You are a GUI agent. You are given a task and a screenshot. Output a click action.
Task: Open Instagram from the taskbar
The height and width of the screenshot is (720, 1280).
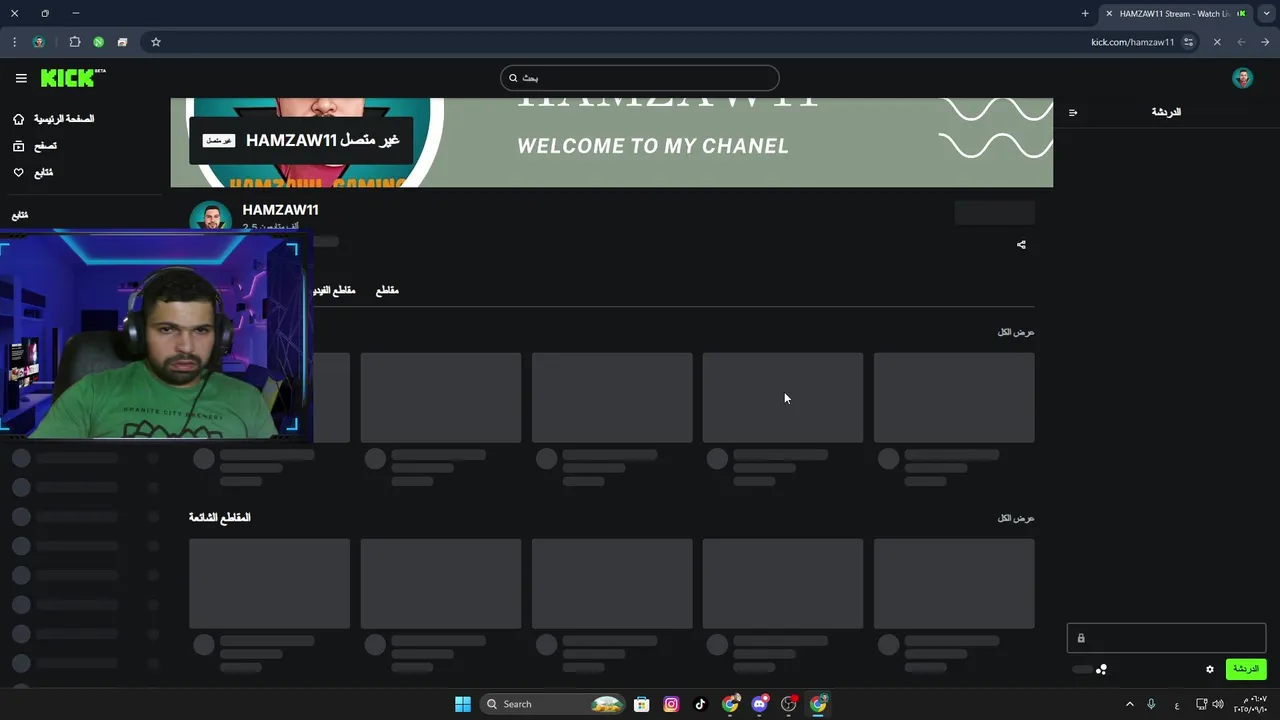(x=671, y=704)
